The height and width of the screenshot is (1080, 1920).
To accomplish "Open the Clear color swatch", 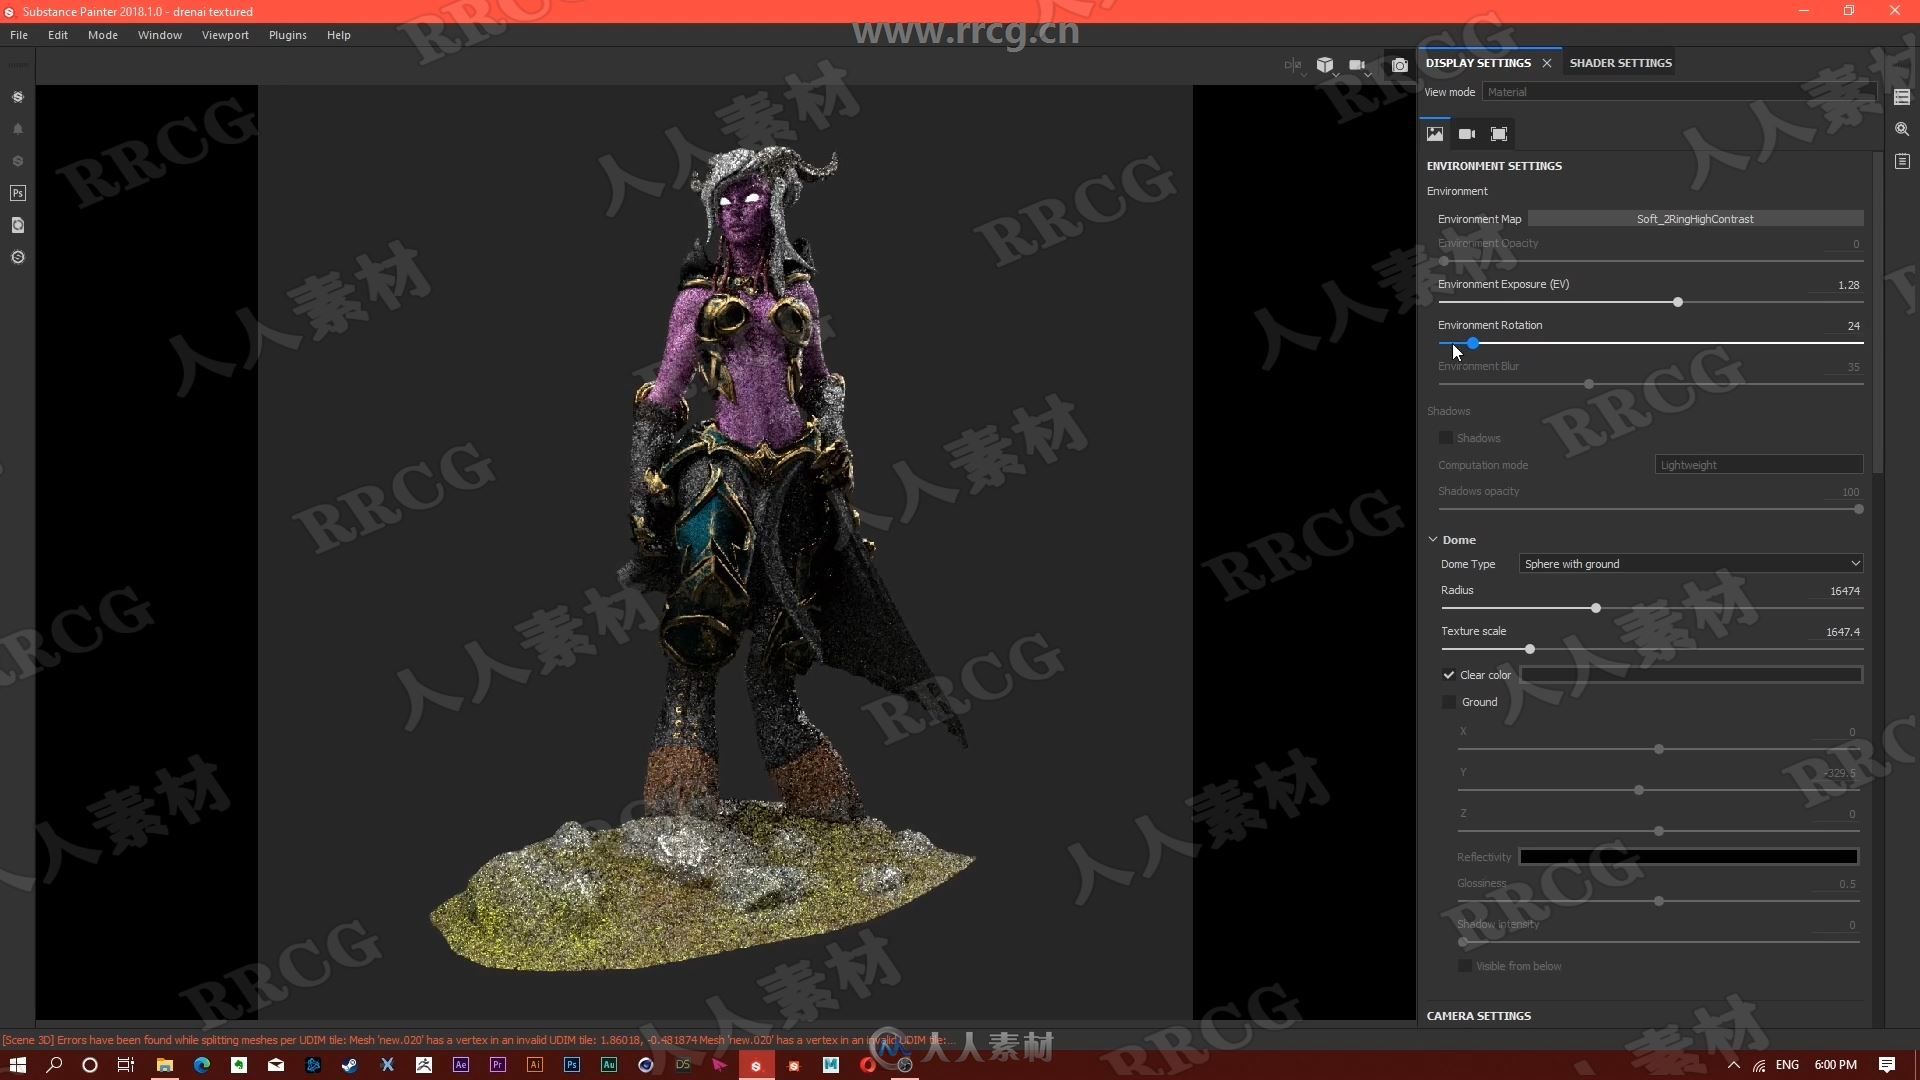I will coord(1691,675).
